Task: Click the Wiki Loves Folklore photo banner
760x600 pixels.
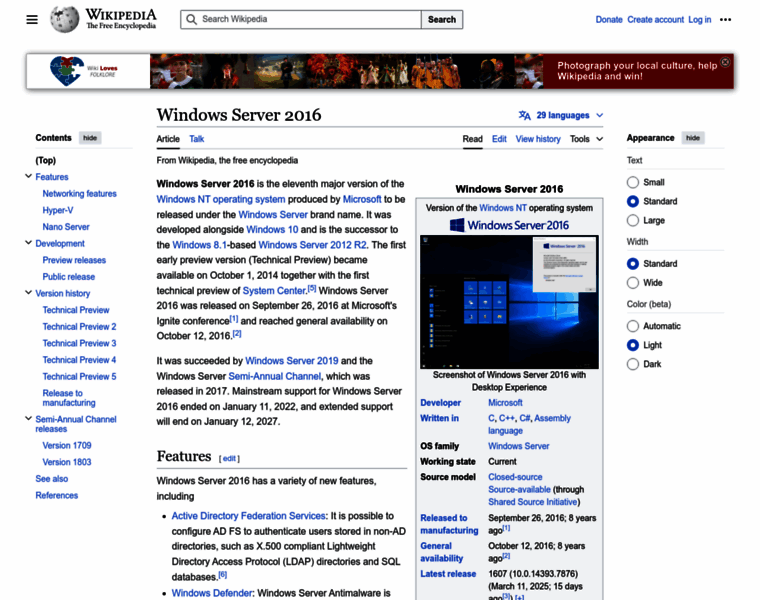Action: point(346,71)
